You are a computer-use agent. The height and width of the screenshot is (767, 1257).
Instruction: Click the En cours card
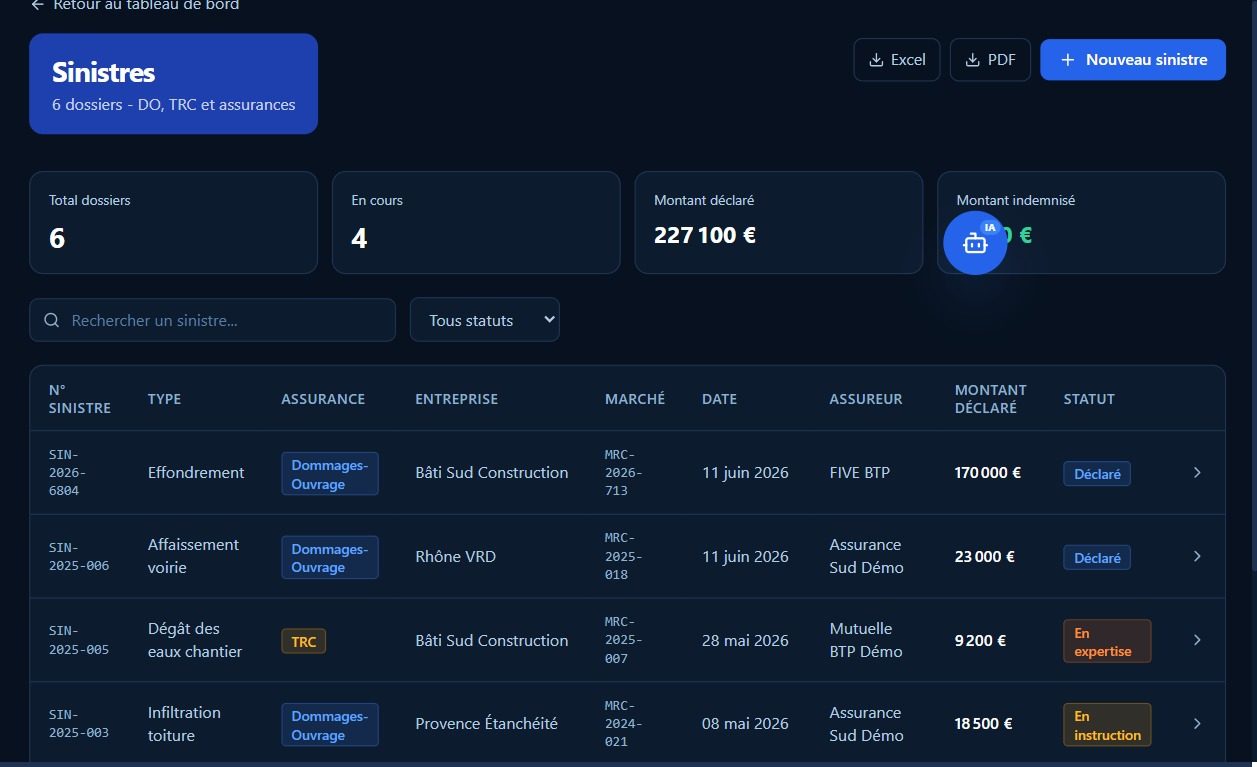[x=476, y=222]
